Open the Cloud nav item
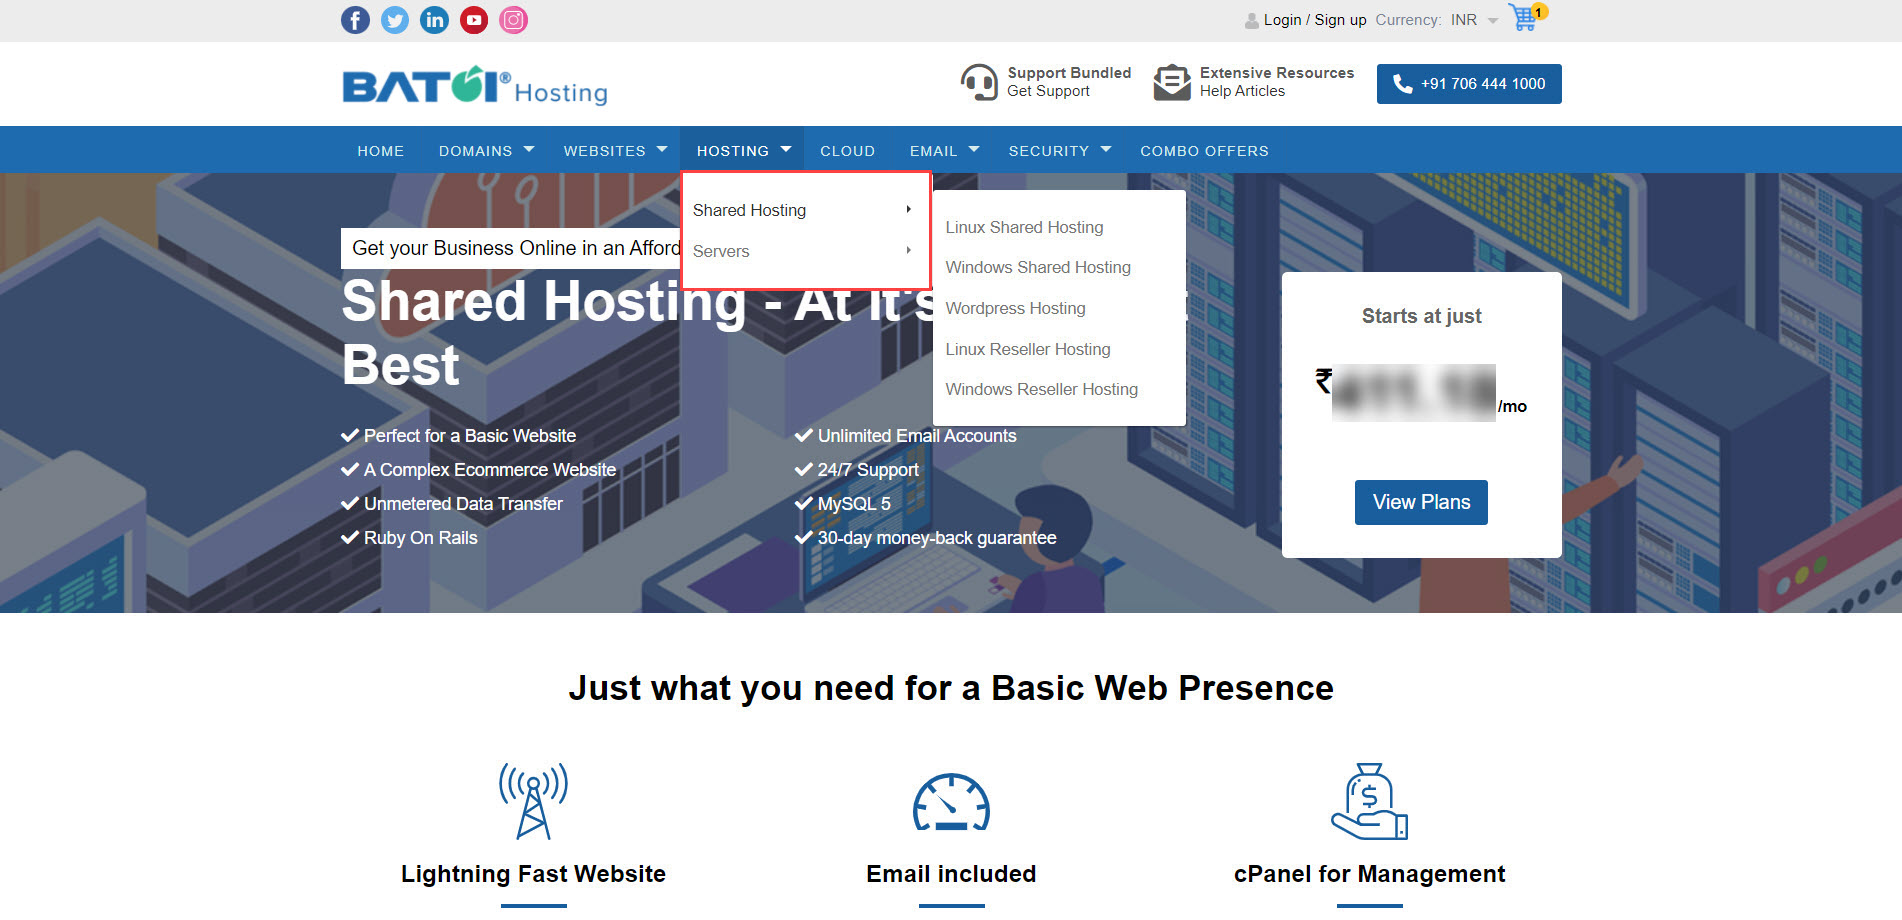This screenshot has width=1902, height=920. pos(847,151)
